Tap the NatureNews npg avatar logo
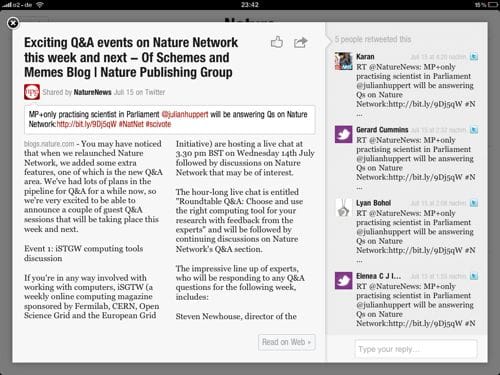Image resolution: width=500 pixels, height=375 pixels. click(x=32, y=92)
